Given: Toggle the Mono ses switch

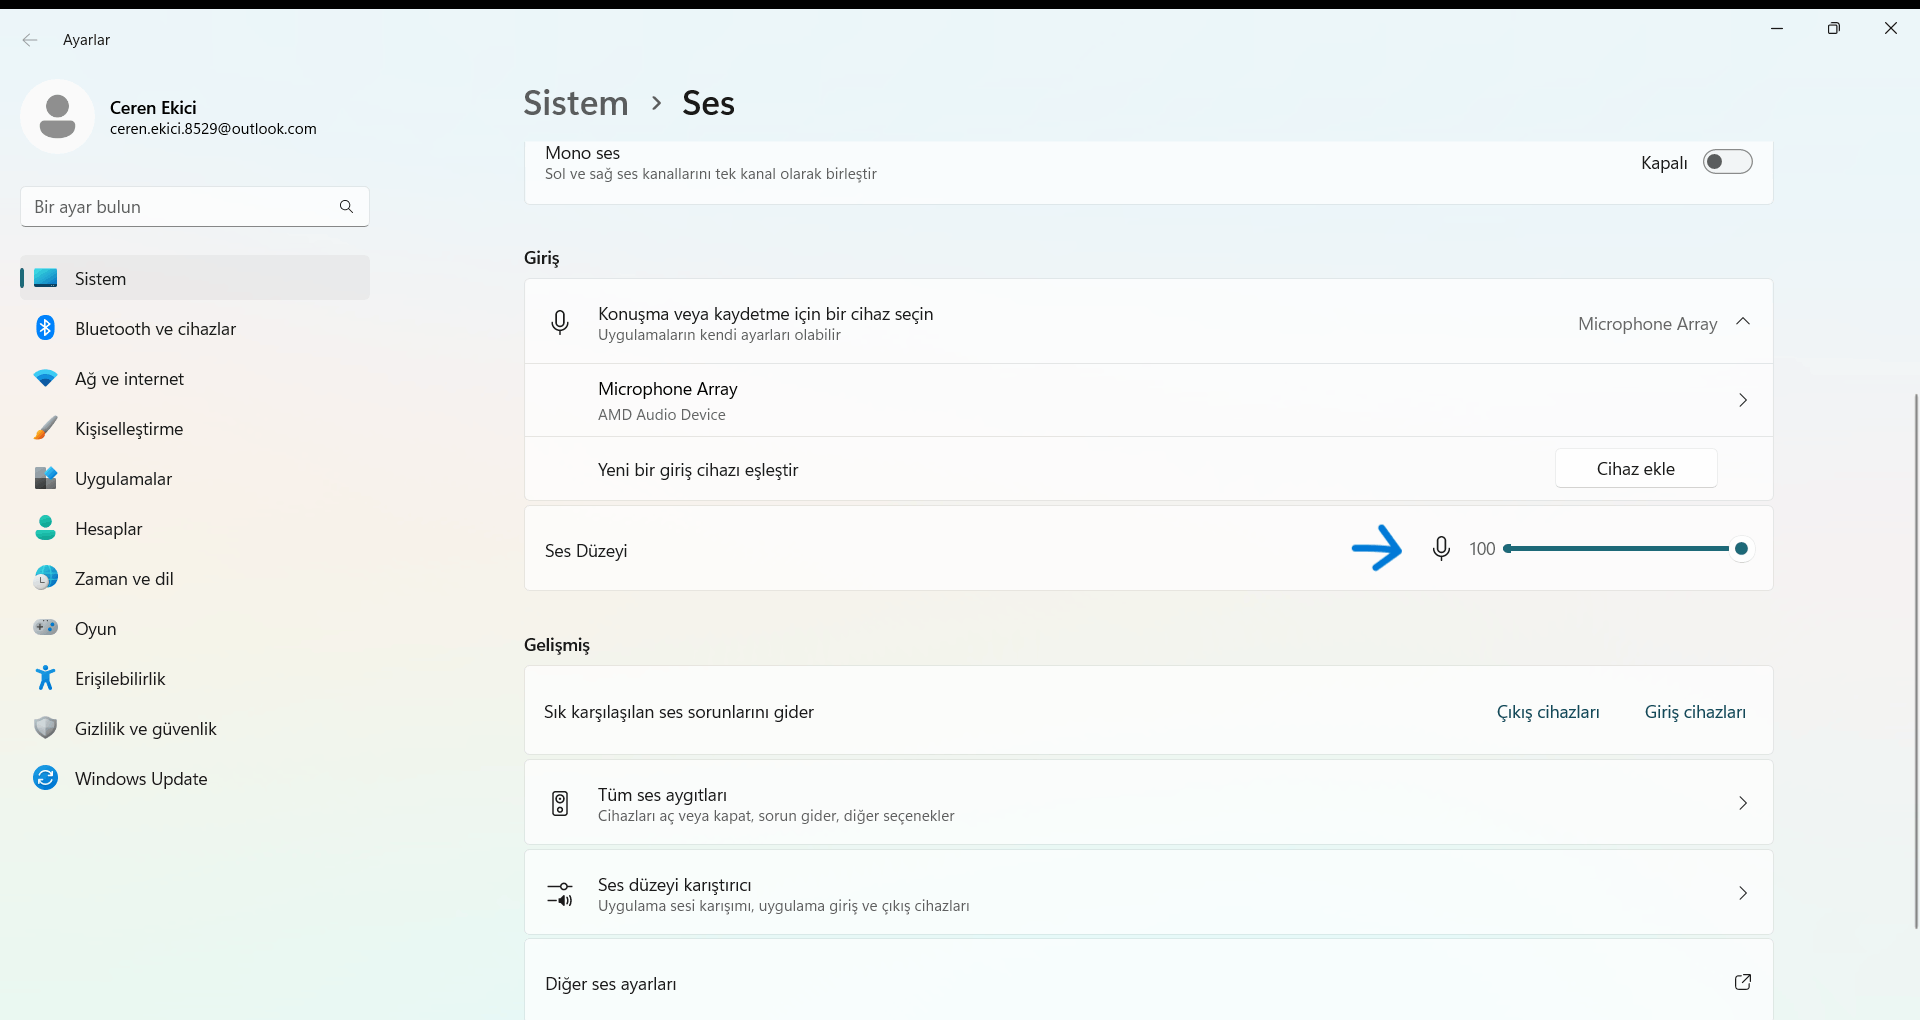Looking at the screenshot, I should click(1727, 162).
